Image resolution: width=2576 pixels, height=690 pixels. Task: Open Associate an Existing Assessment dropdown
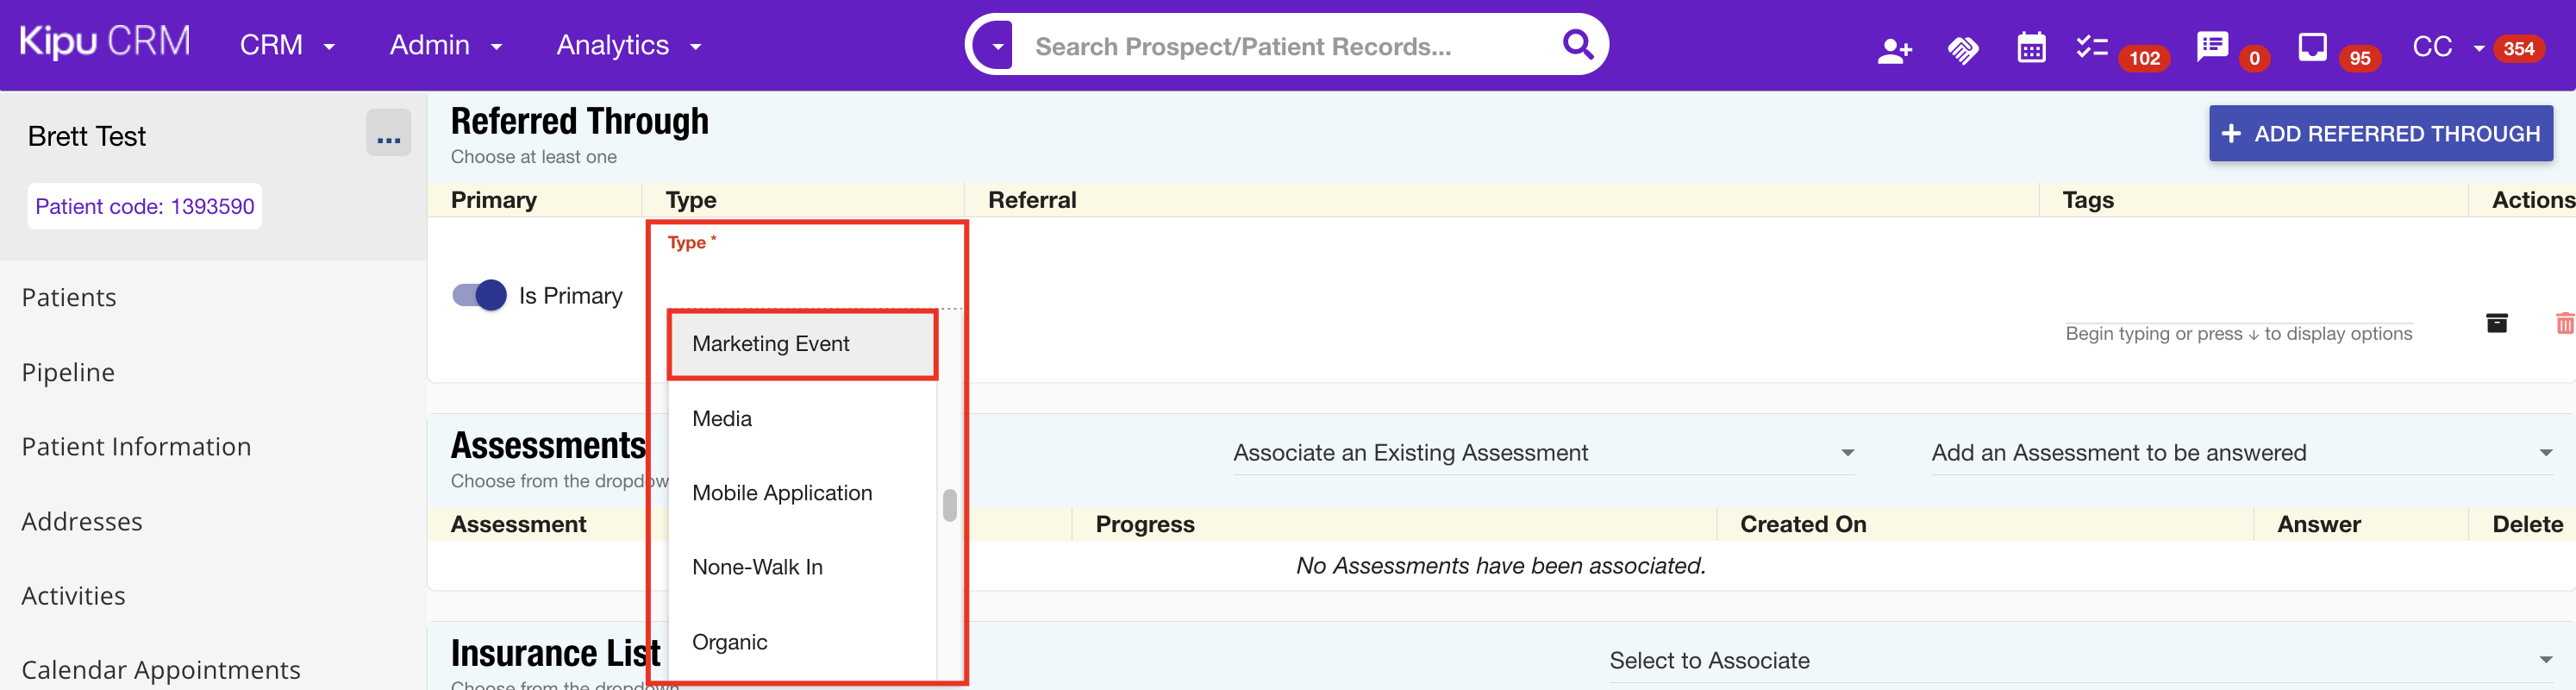(x=1543, y=453)
